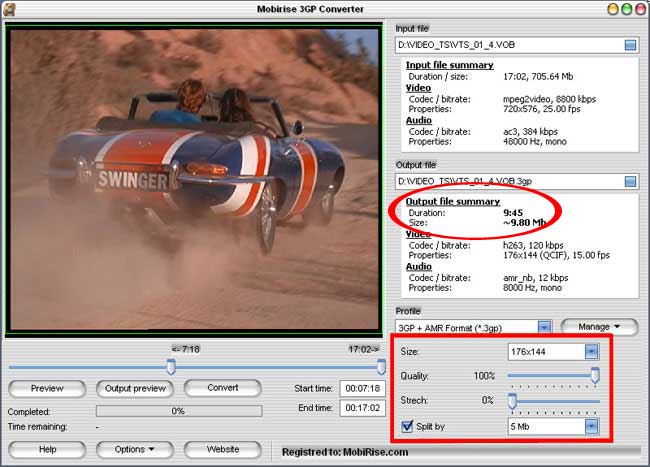
Task: Visit the Website button
Action: coord(223,450)
